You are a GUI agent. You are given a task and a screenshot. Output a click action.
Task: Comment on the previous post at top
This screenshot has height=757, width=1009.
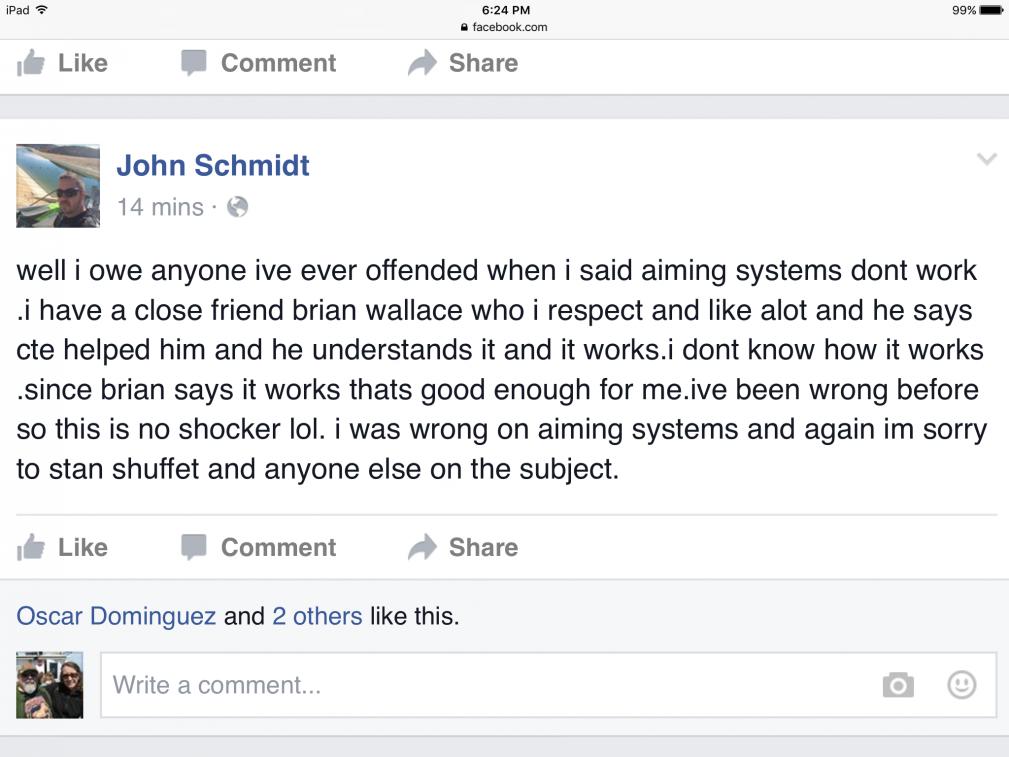259,63
